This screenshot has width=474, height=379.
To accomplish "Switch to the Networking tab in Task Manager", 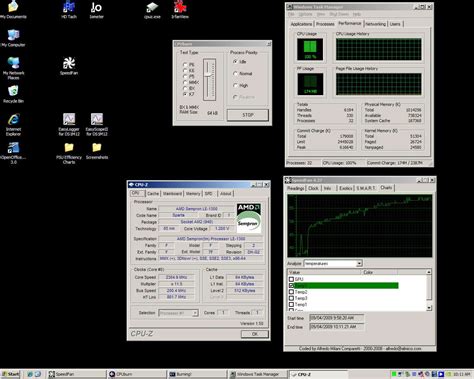I will [x=375, y=24].
